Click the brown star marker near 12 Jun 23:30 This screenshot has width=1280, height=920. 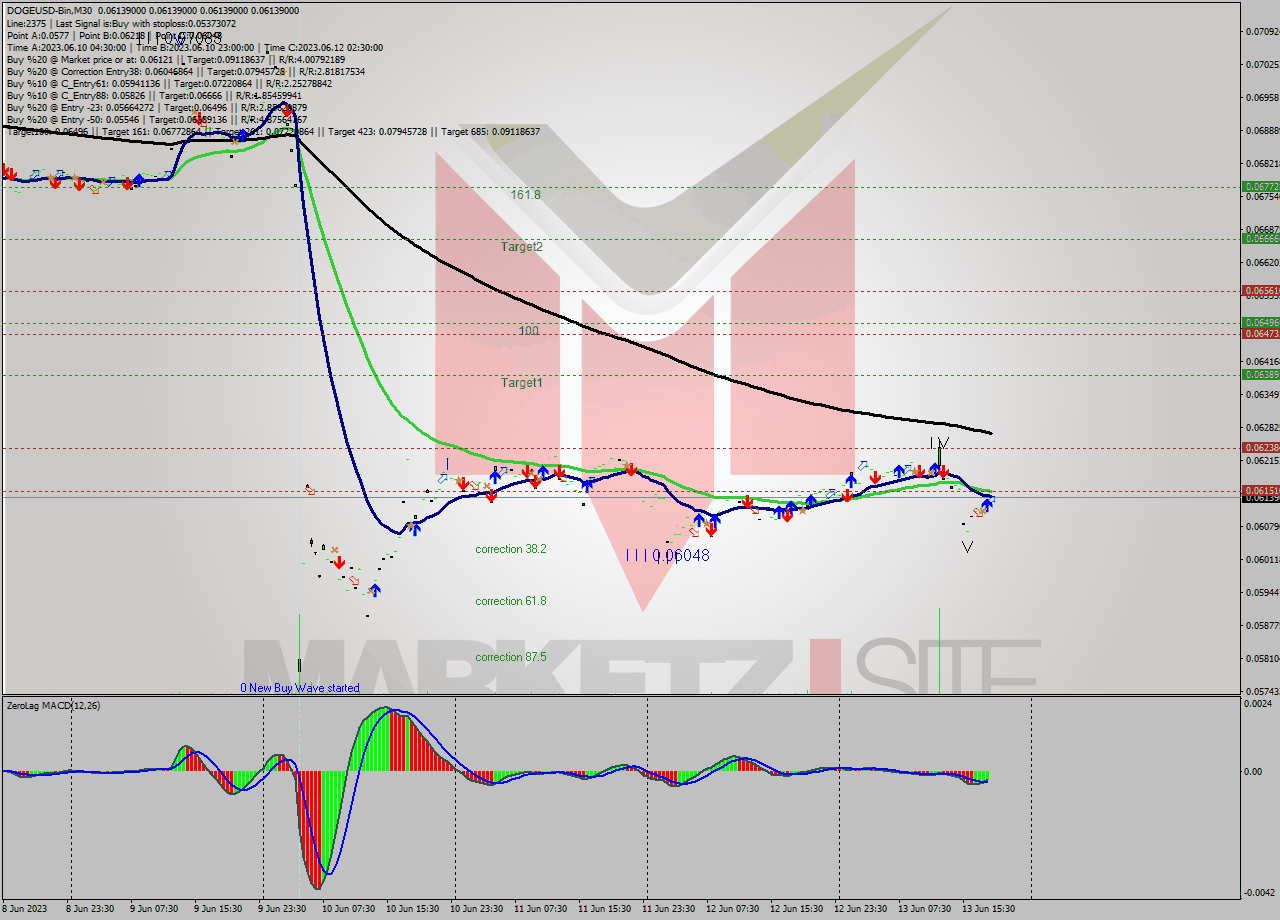803,511
